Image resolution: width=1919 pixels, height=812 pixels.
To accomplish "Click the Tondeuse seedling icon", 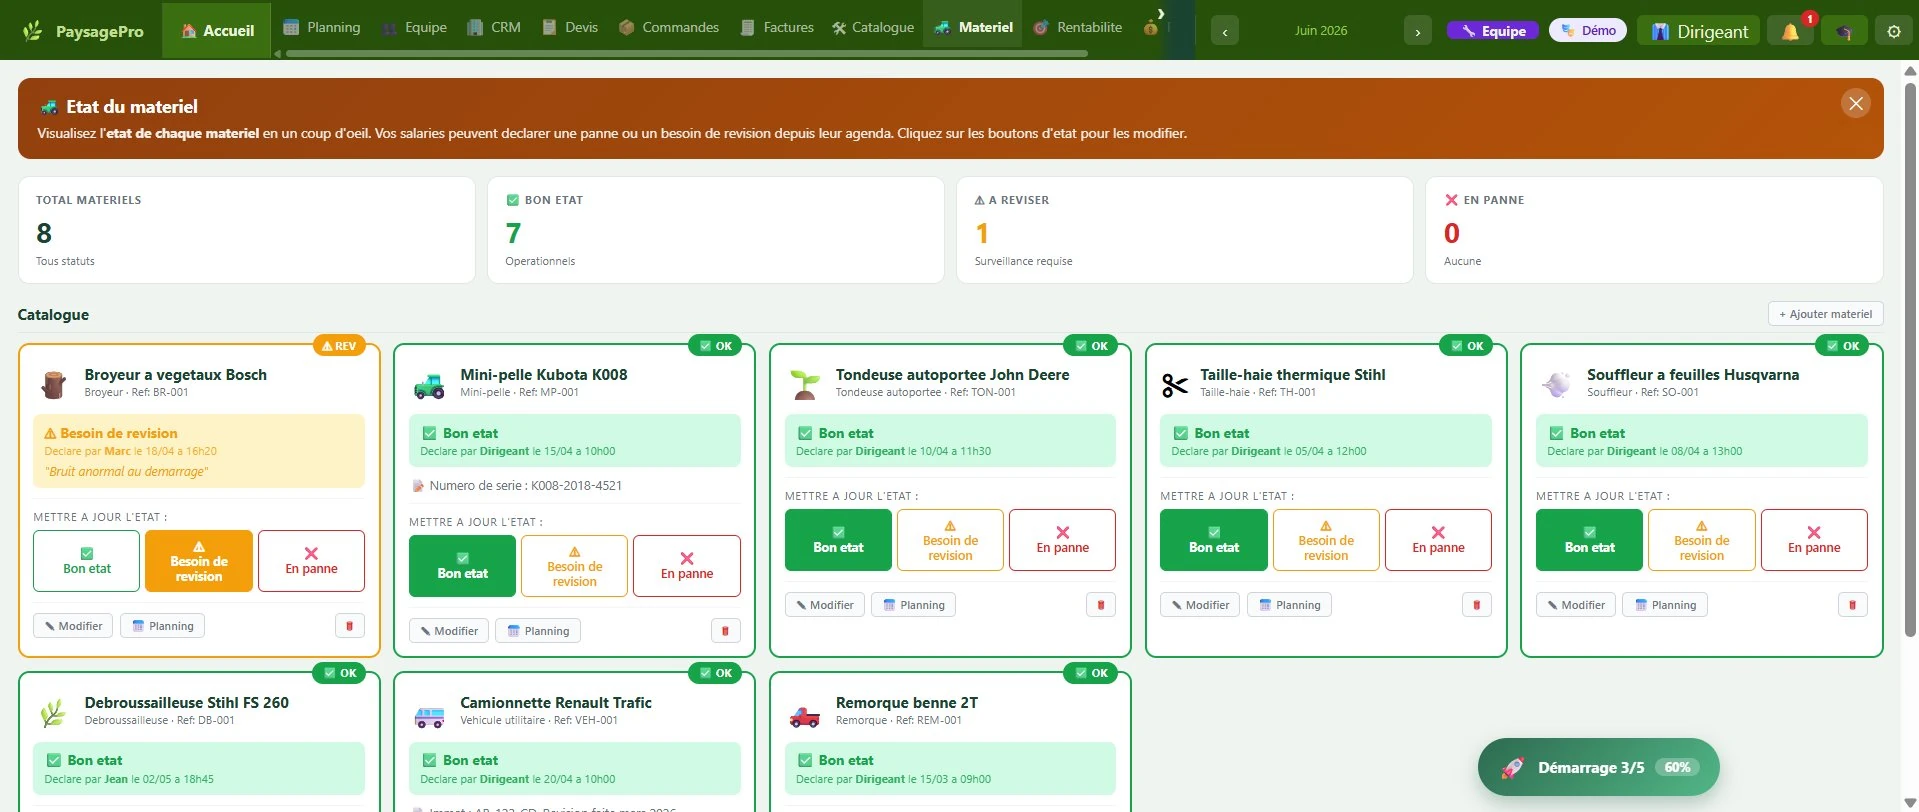I will coord(805,384).
